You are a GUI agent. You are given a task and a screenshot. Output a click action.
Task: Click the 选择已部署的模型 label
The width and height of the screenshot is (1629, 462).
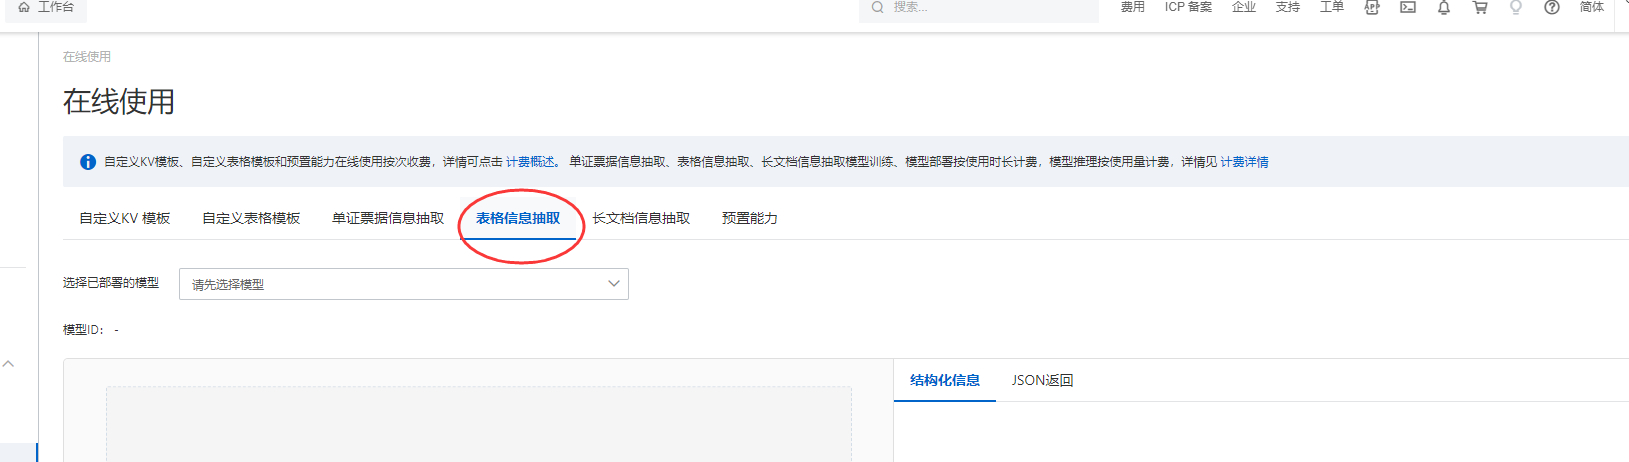click(x=111, y=283)
